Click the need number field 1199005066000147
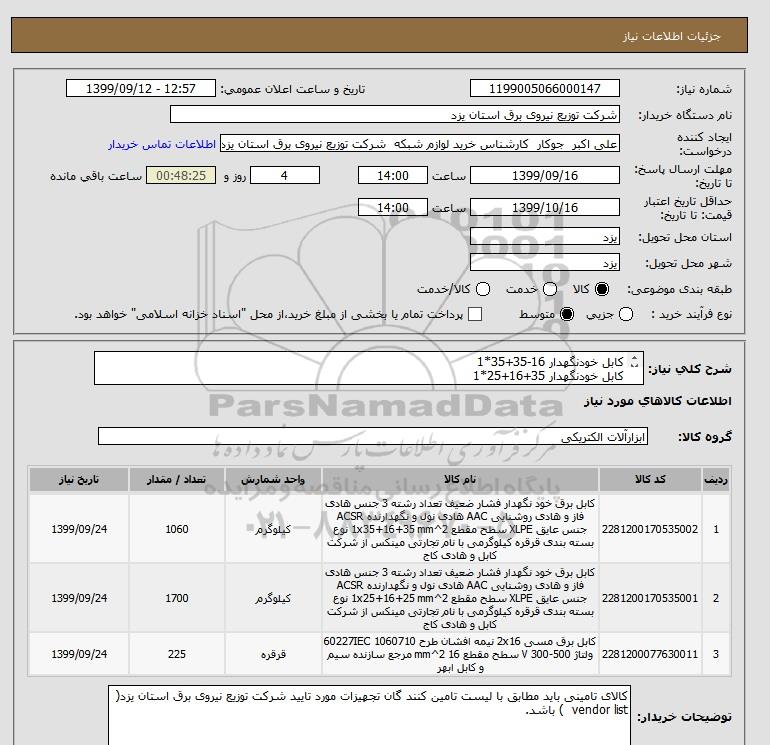770x745 pixels. [x=545, y=88]
